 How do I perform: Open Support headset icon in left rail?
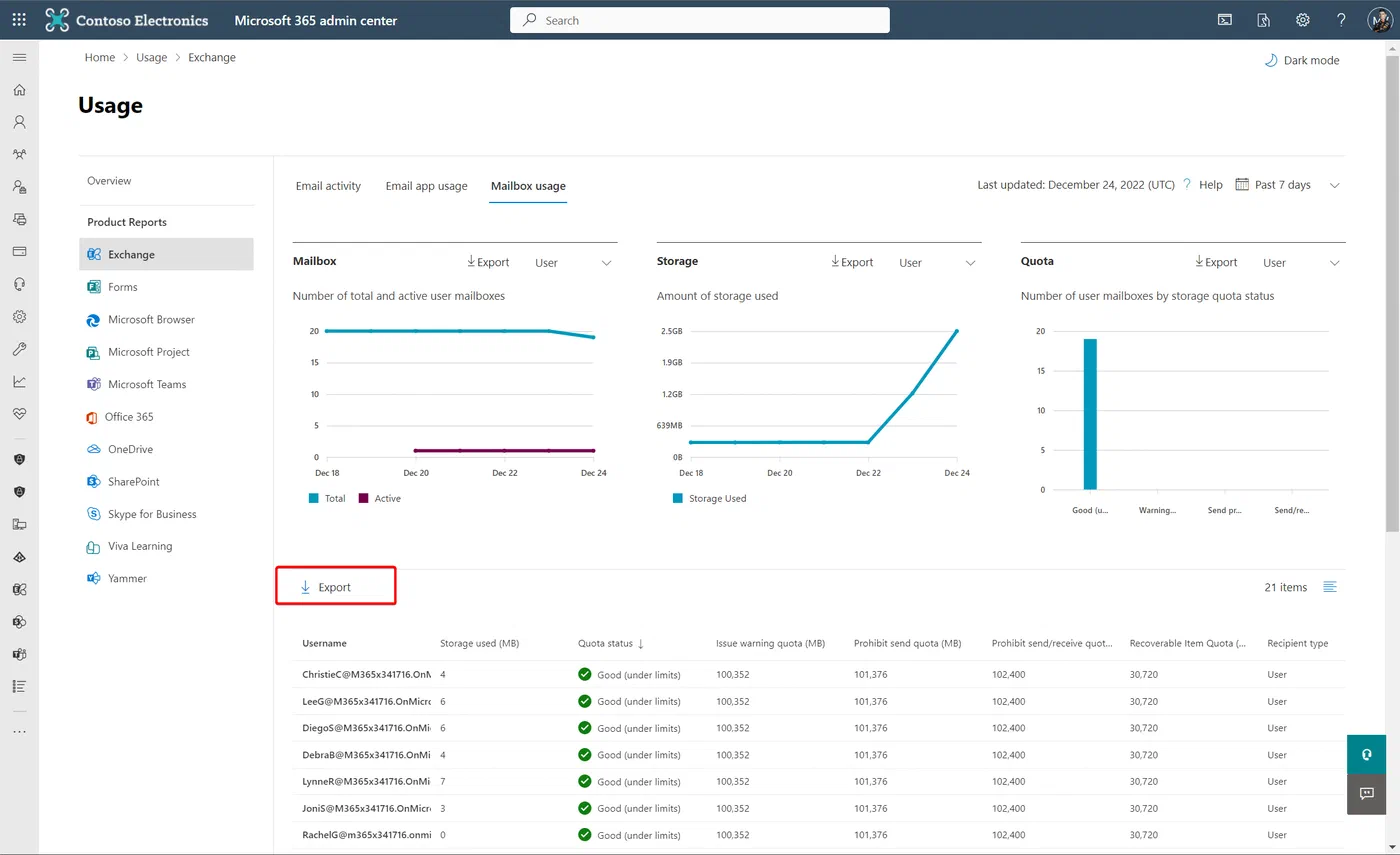[19, 284]
